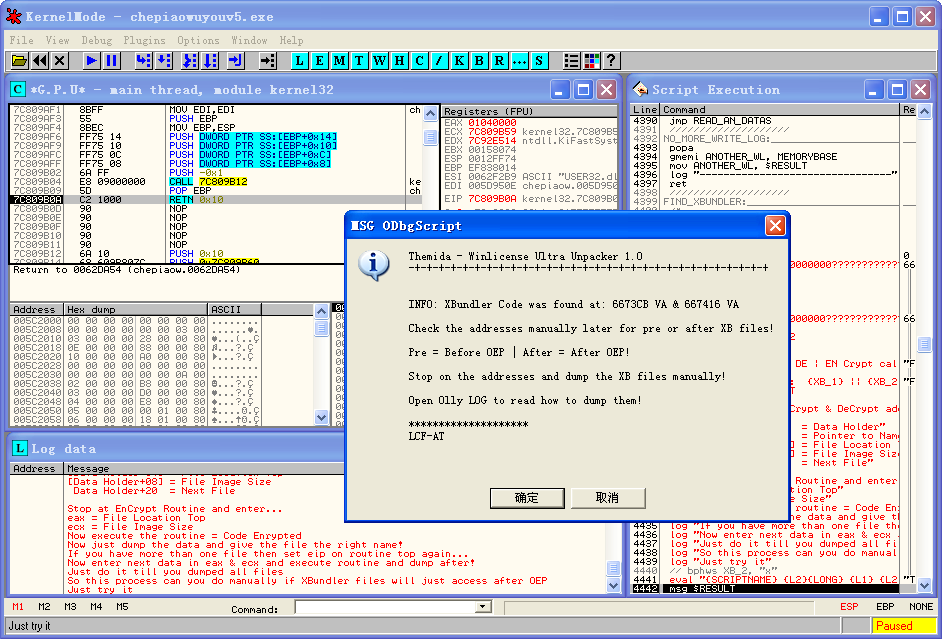The height and width of the screenshot is (639, 942).
Task: Show Windows list with the W button
Action: [379, 61]
